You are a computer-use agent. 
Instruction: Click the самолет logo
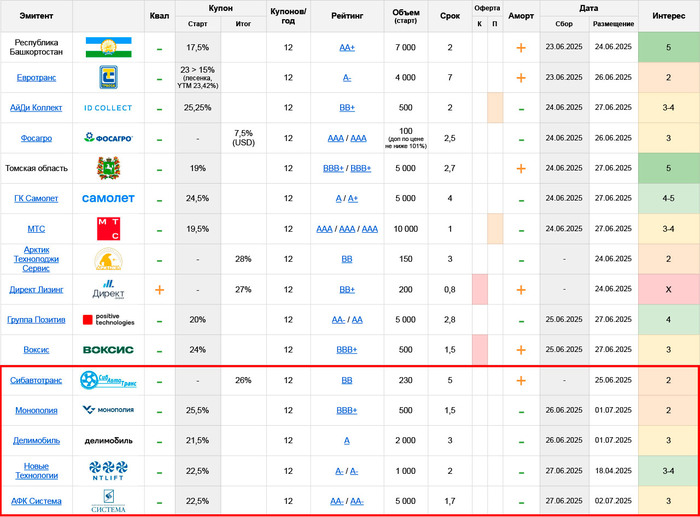[x=108, y=198]
